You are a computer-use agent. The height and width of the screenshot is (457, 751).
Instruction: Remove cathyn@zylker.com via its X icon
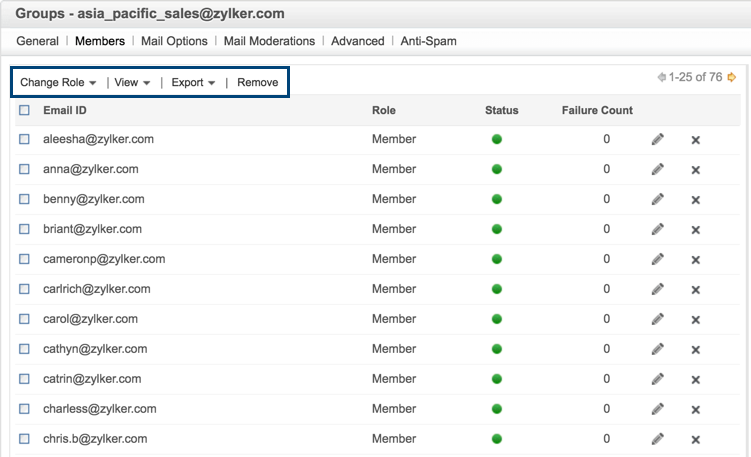tap(695, 350)
